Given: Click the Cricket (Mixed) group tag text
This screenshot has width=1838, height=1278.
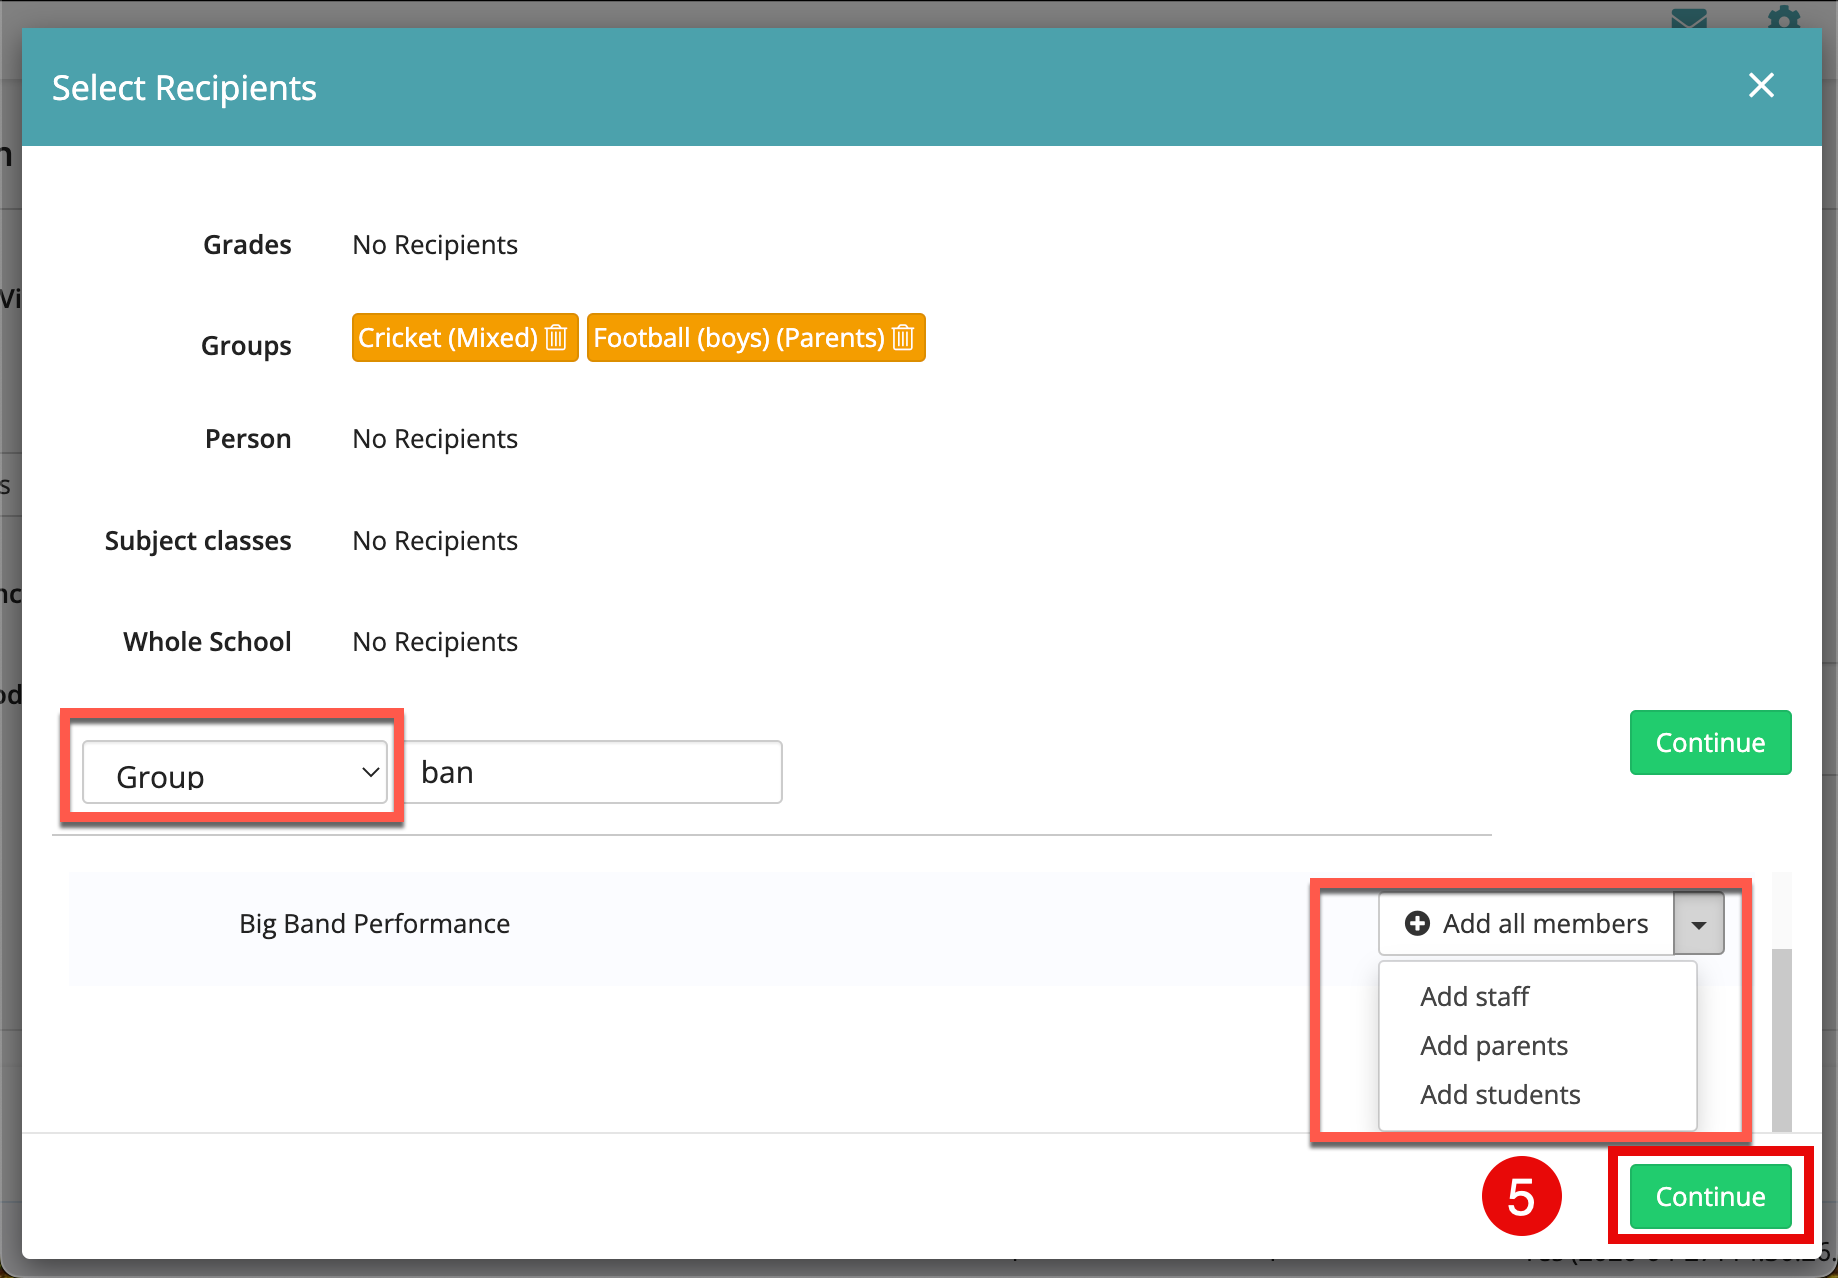Looking at the screenshot, I should (448, 338).
